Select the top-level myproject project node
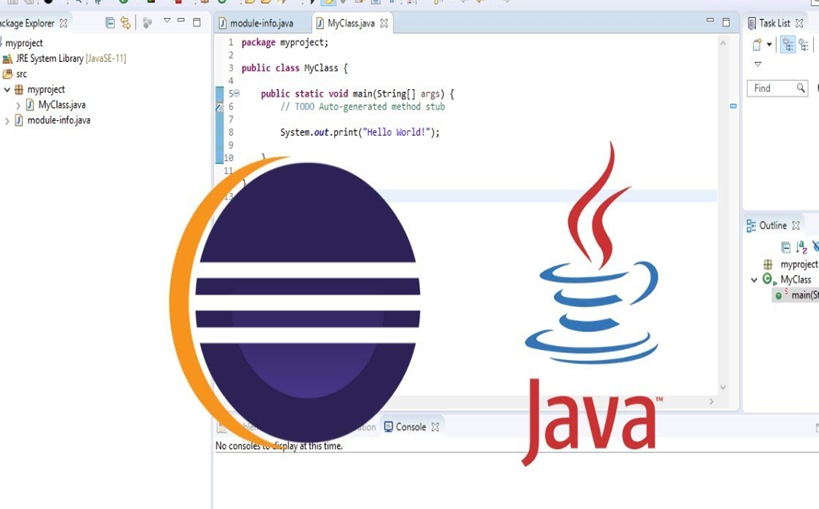 pos(24,43)
